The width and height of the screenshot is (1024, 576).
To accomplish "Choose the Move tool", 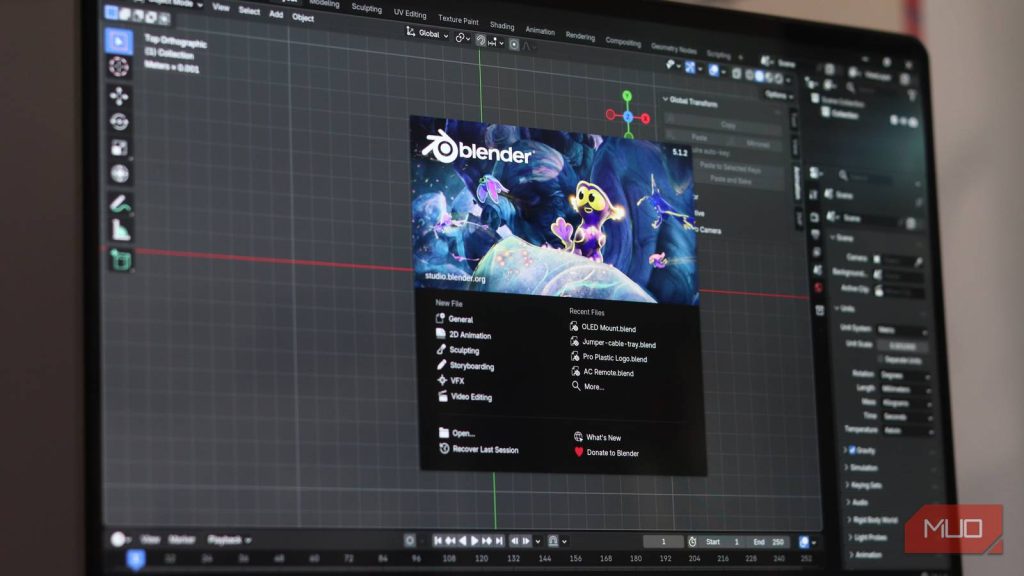I will pyautogui.click(x=119, y=96).
